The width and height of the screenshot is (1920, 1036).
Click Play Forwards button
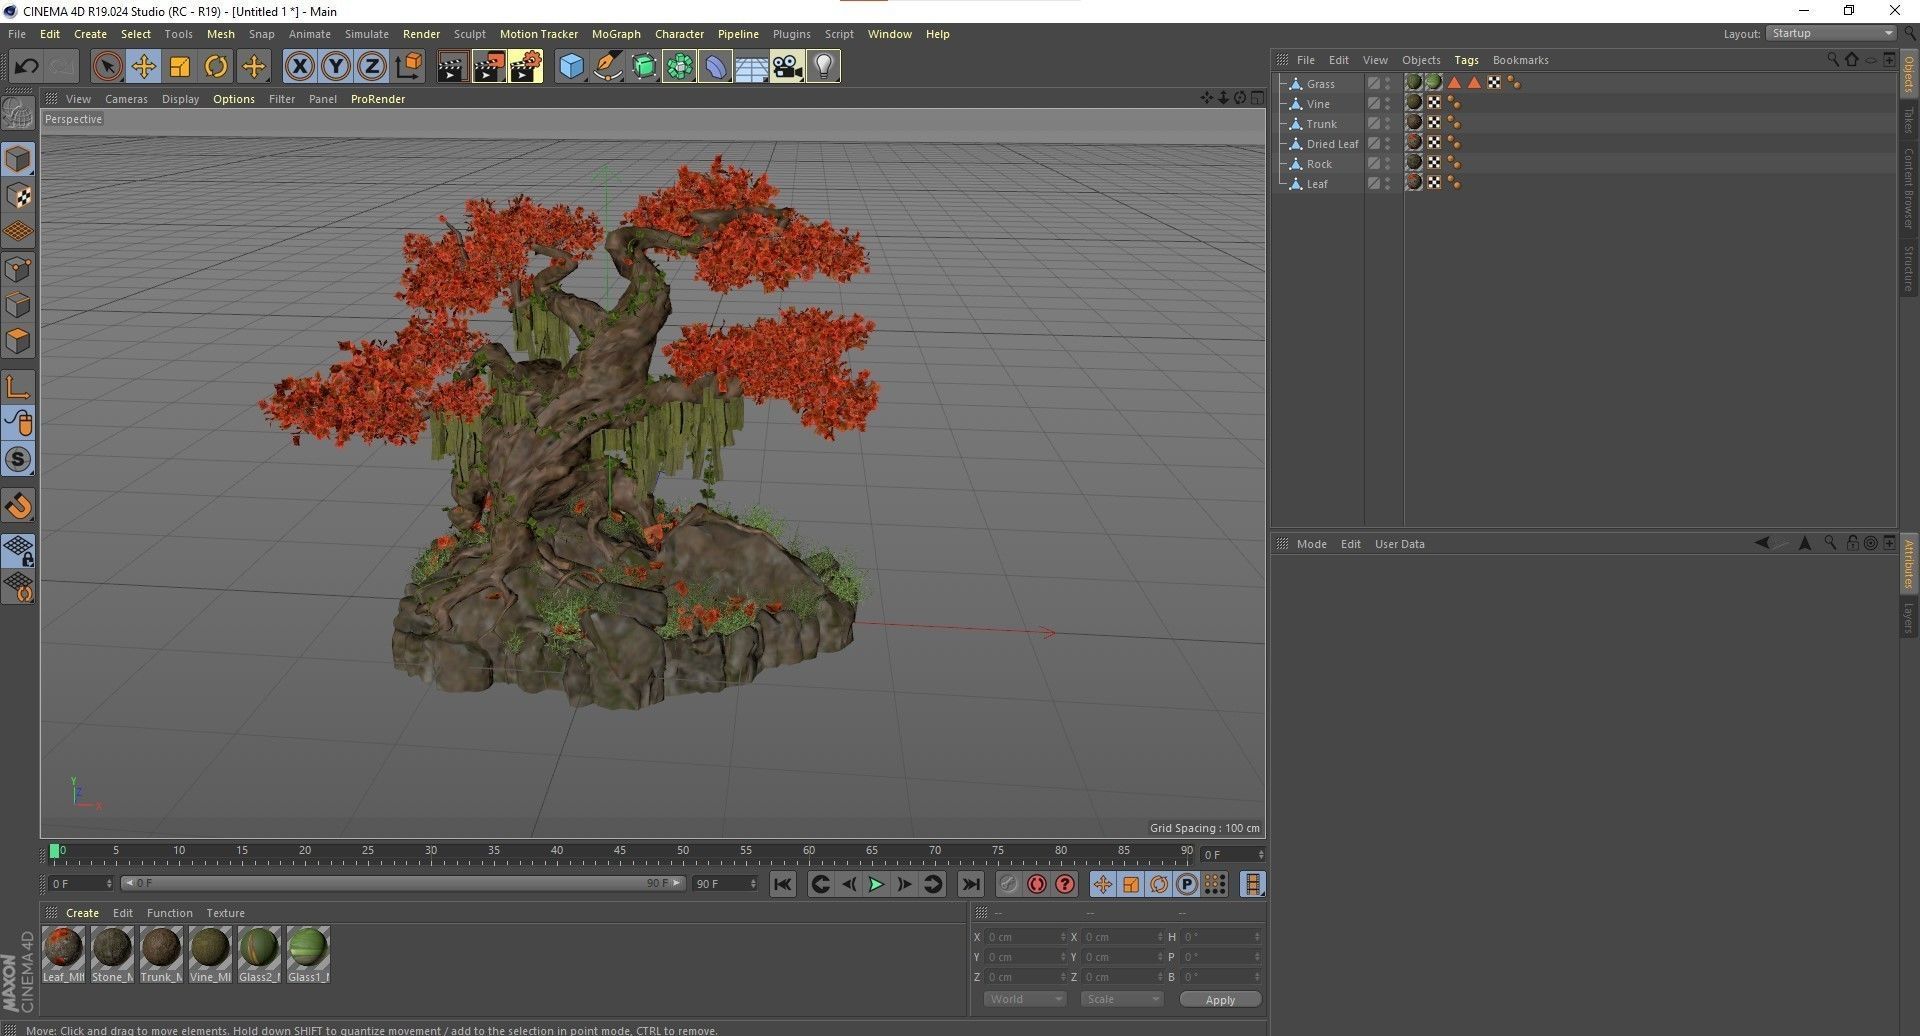point(876,884)
